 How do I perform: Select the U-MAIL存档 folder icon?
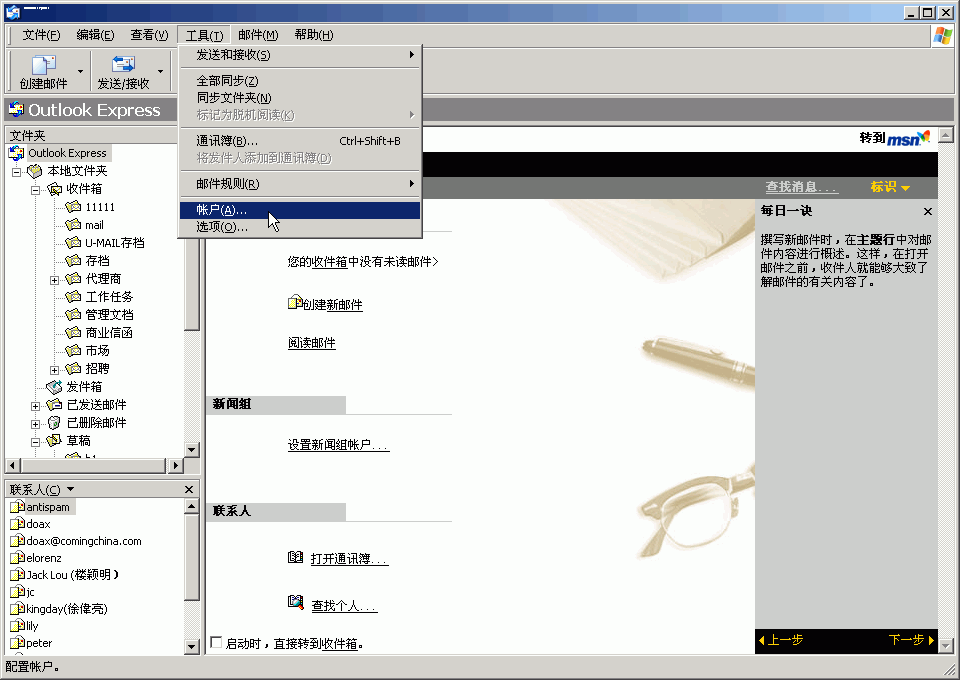[x=73, y=242]
